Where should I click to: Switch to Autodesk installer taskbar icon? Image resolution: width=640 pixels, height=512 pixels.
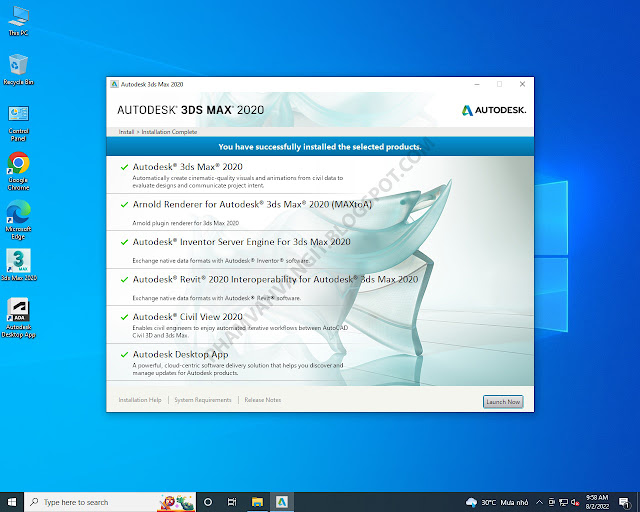[282, 502]
